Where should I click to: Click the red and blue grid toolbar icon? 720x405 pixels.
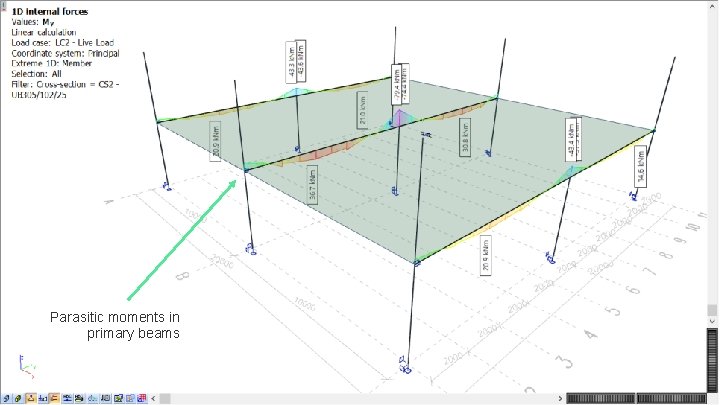click(142, 398)
